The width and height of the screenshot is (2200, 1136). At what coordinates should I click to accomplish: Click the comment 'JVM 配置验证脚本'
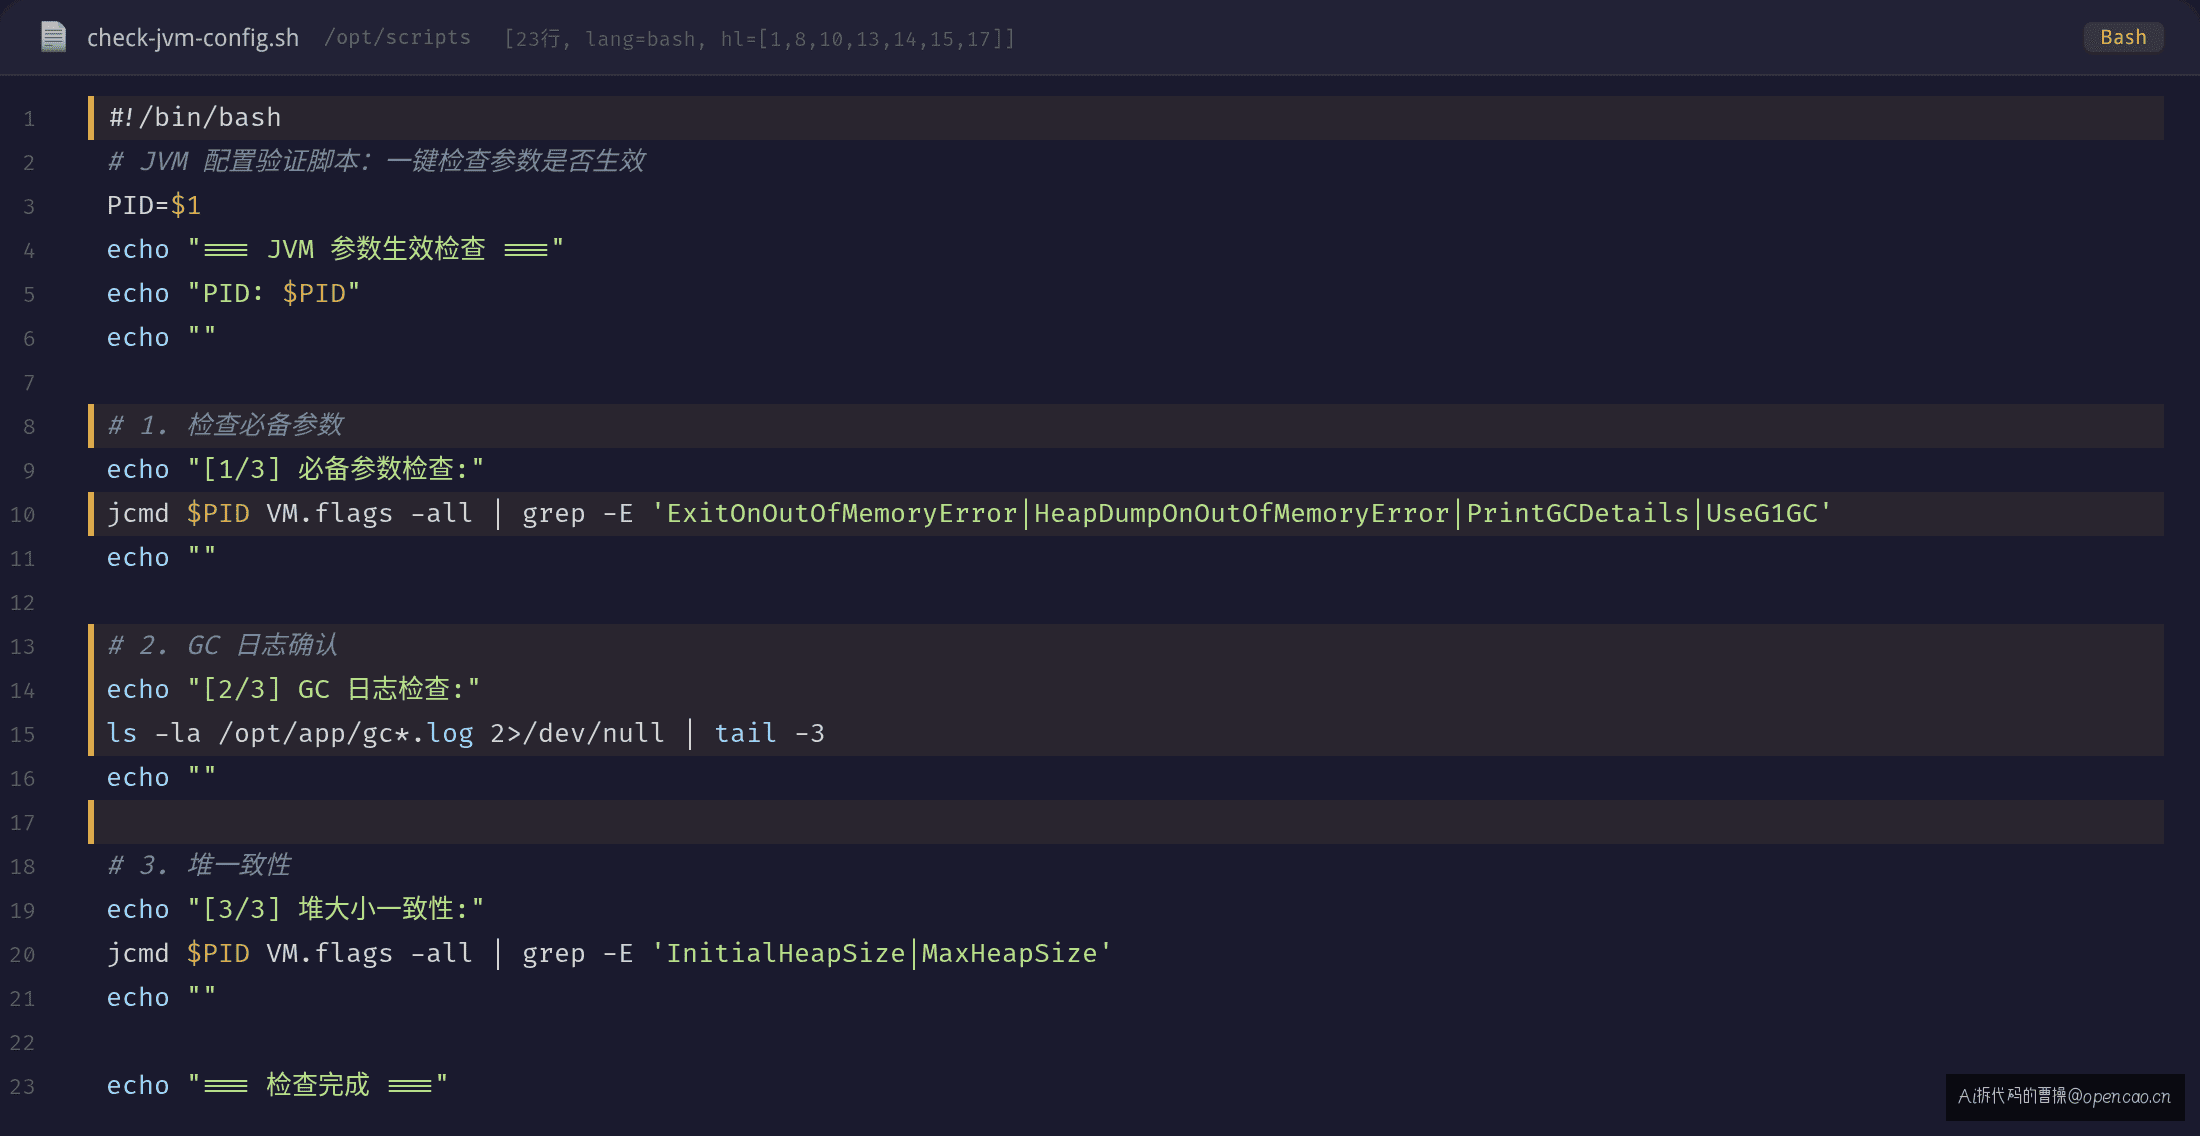pos(377,161)
